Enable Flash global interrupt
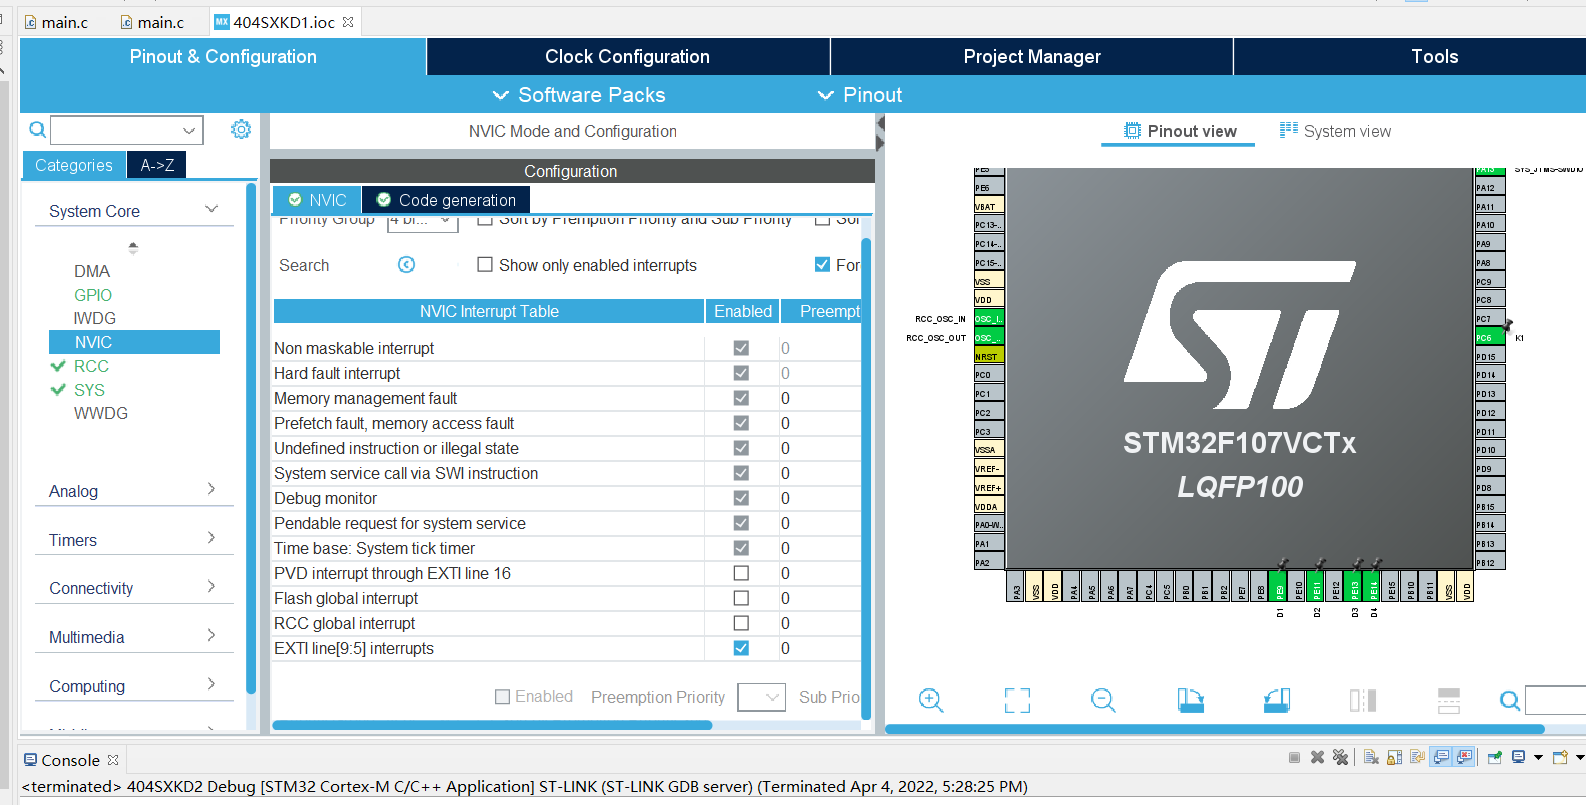The image size is (1586, 805). [741, 598]
